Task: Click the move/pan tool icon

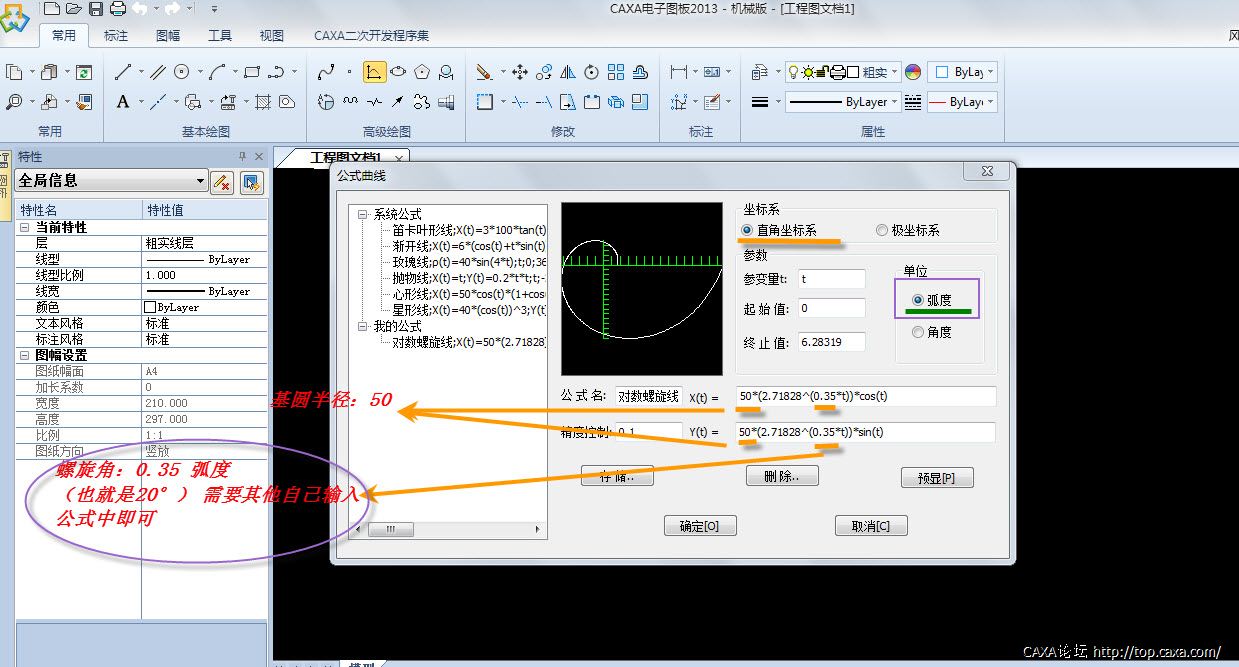Action: [x=520, y=72]
